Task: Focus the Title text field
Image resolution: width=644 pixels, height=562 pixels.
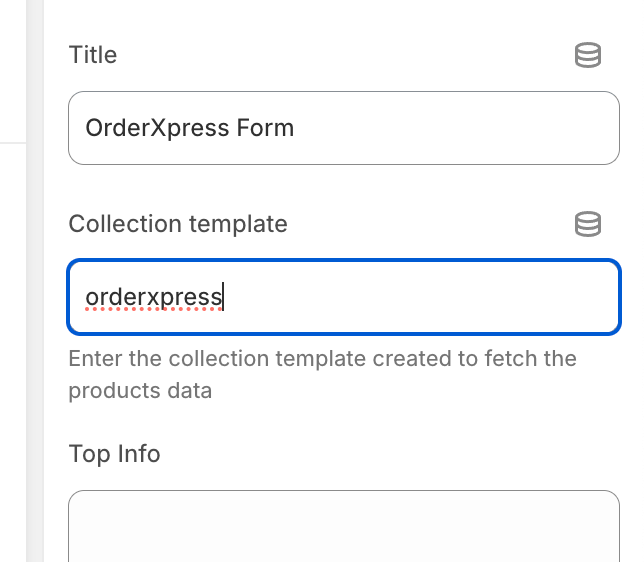Action: [343, 128]
